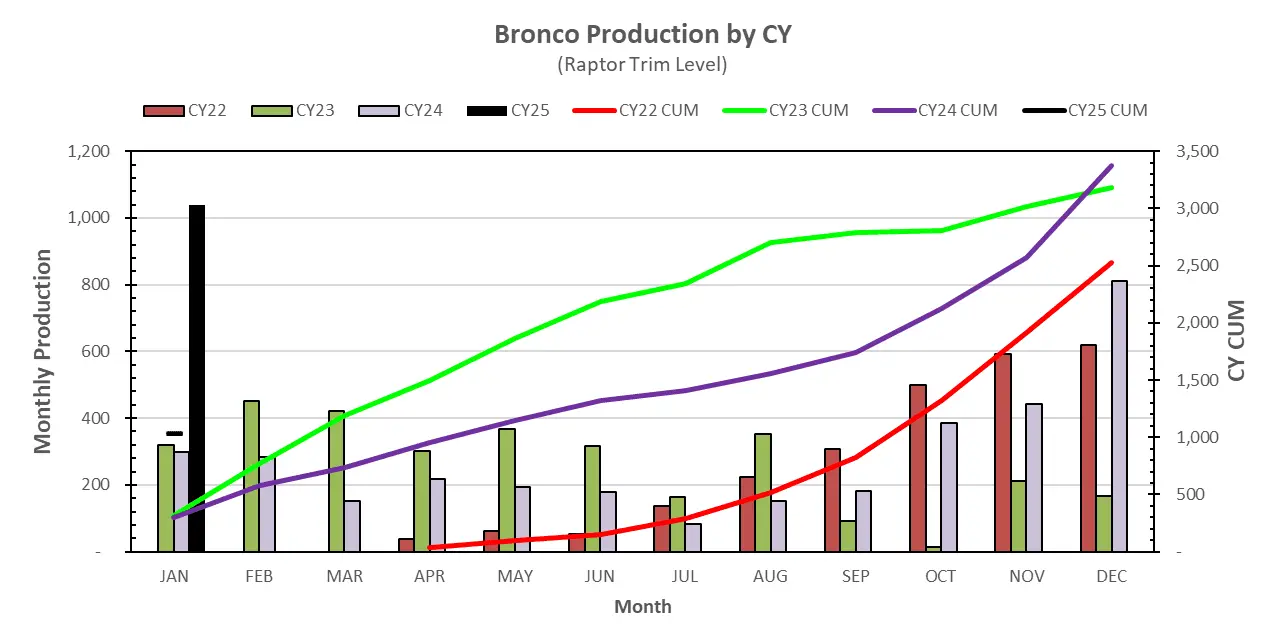
Task: Select the tall black CY25 bar in JAN
Action: pyautogui.click(x=197, y=378)
